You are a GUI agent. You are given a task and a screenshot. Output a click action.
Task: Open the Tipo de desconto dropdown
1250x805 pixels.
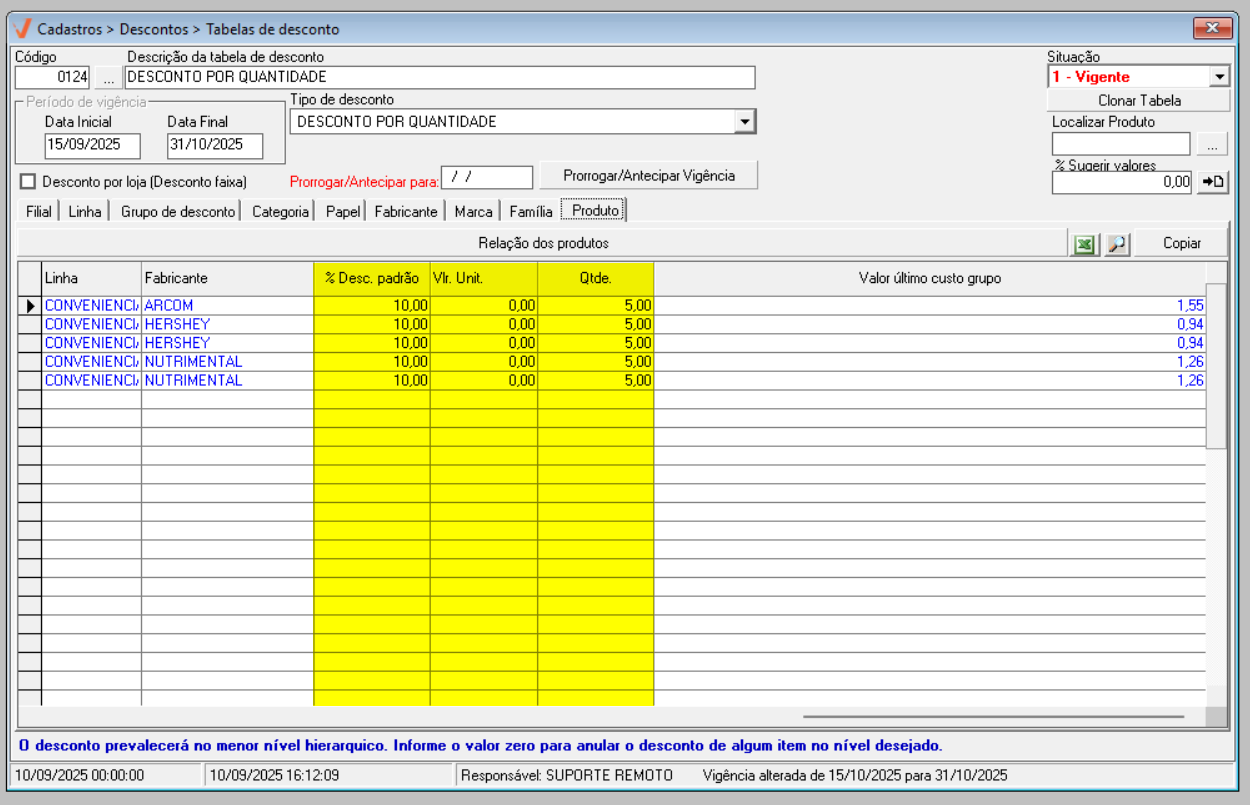[744, 122]
